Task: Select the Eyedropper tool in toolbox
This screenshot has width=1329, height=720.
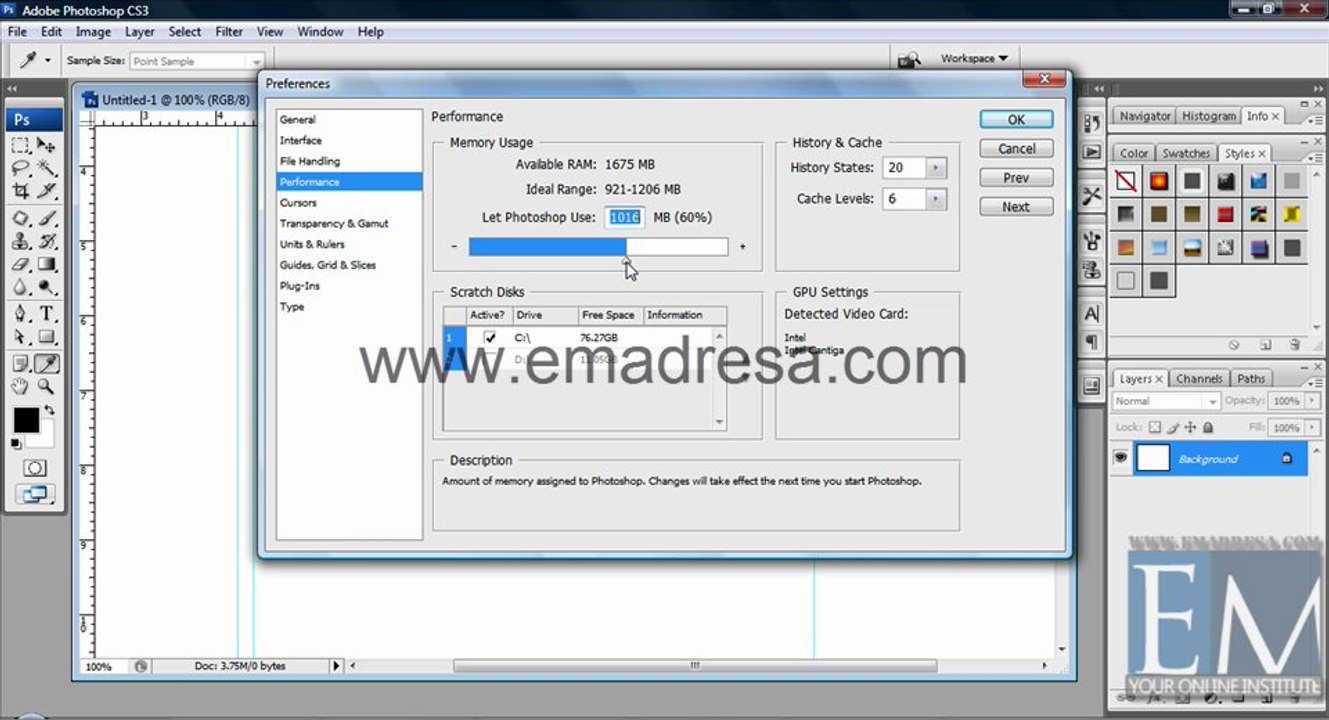Action: [46, 364]
